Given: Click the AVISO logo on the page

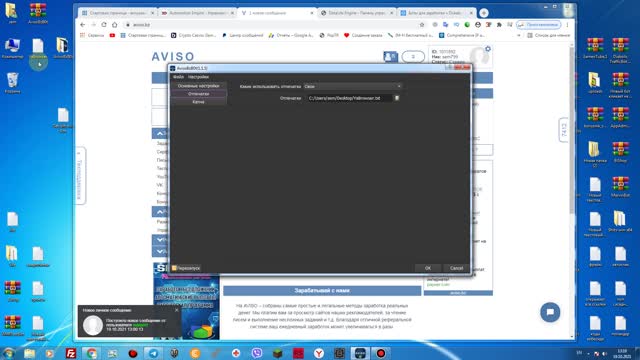Looking at the screenshot, I should [173, 56].
